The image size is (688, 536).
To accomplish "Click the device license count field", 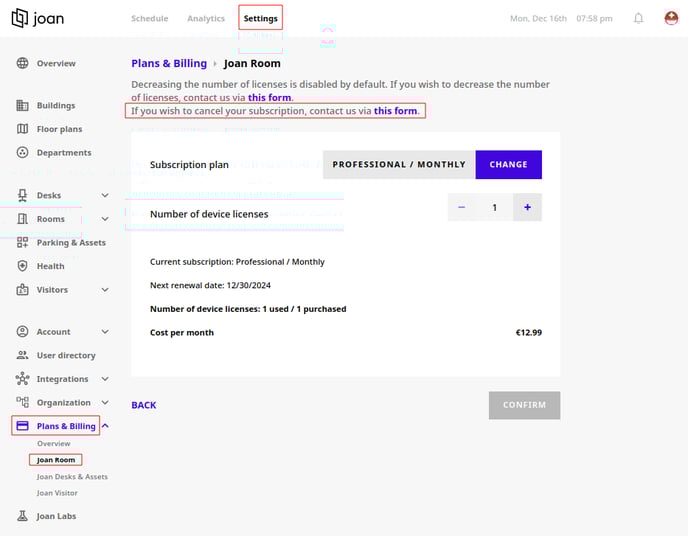I will [494, 207].
